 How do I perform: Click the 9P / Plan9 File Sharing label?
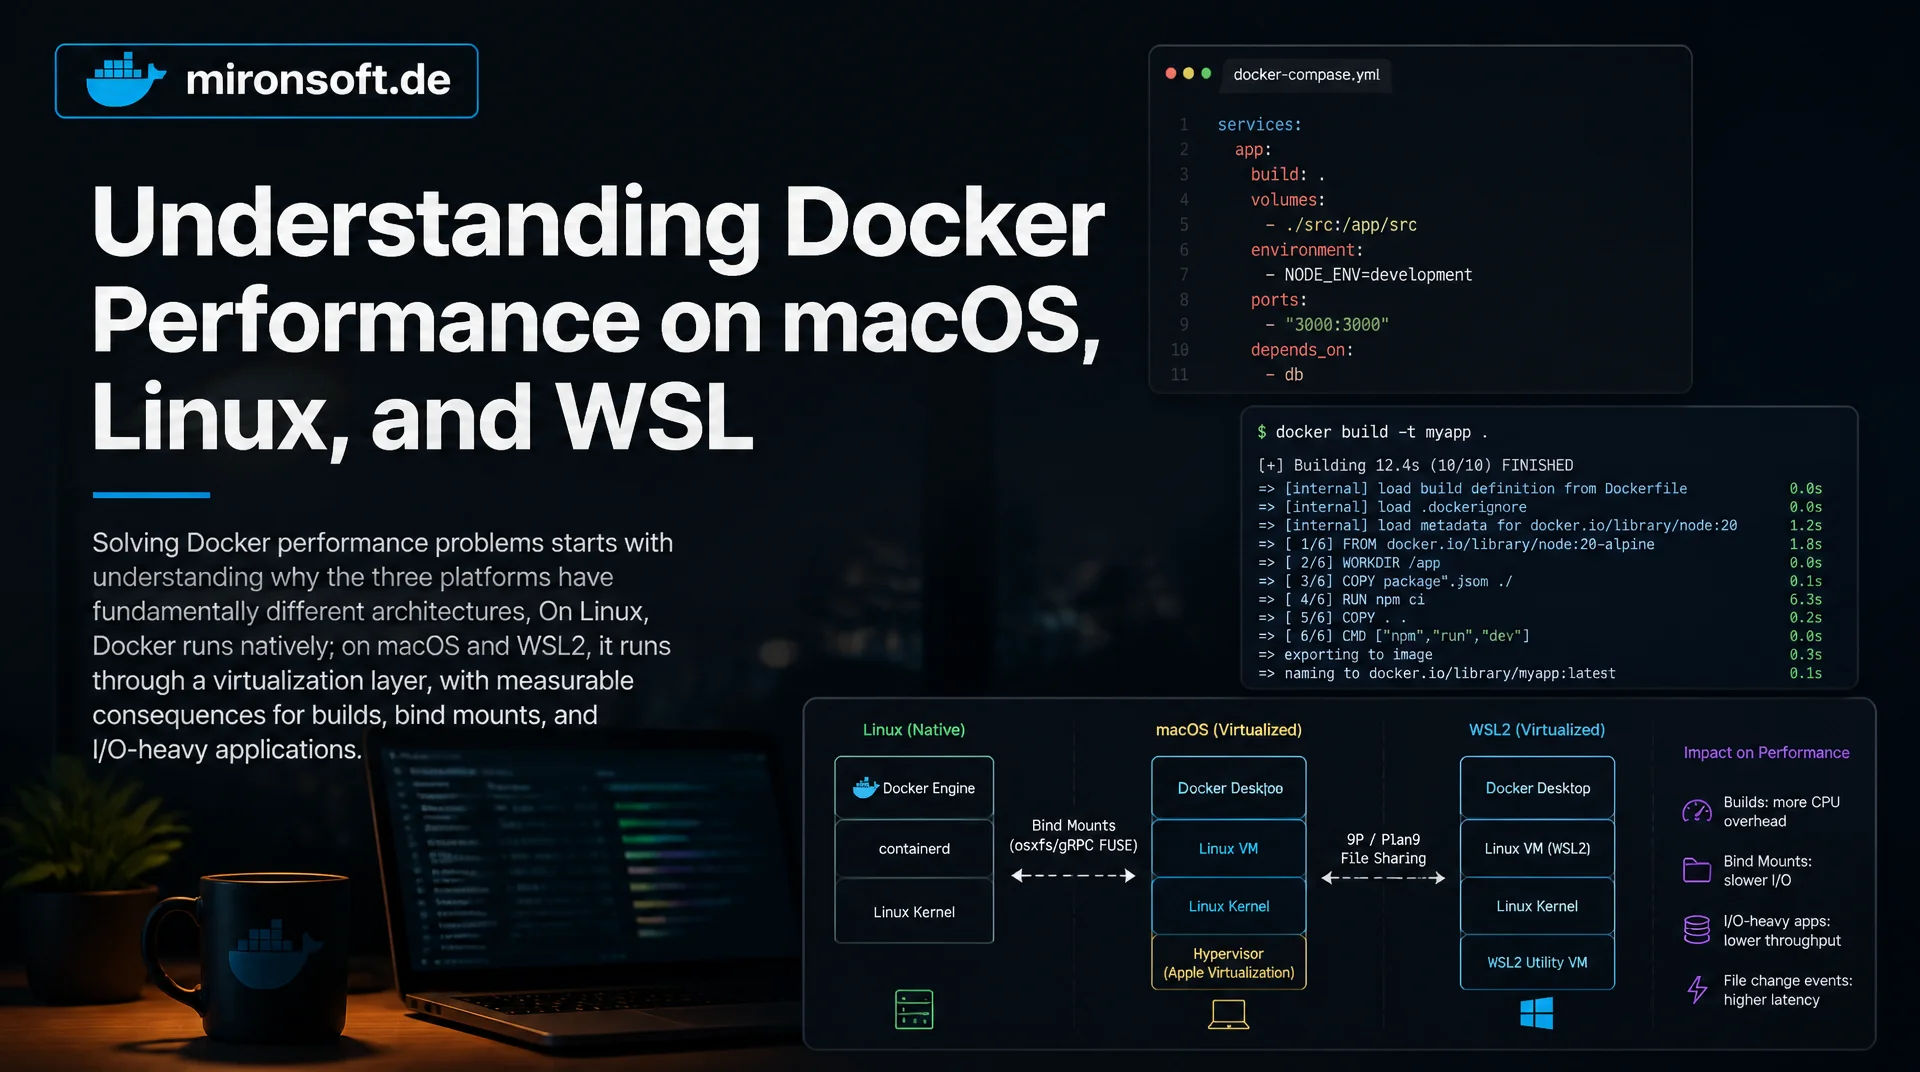(1383, 849)
